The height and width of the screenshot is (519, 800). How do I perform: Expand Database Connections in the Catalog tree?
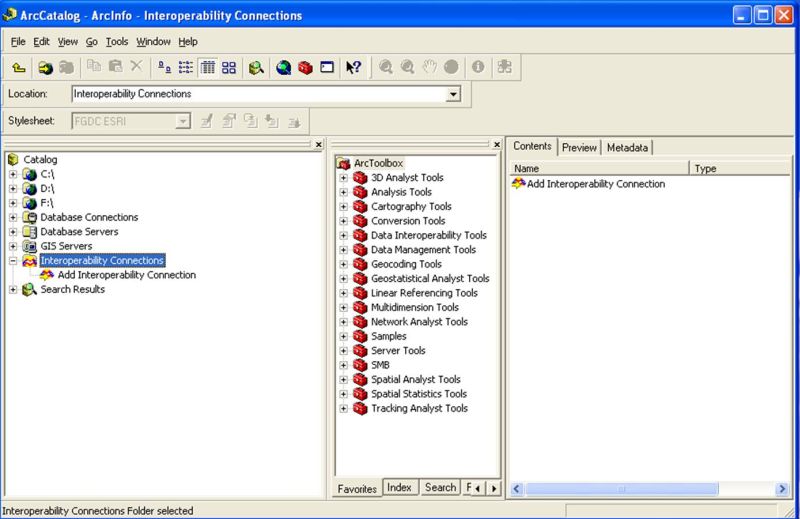click(13, 217)
